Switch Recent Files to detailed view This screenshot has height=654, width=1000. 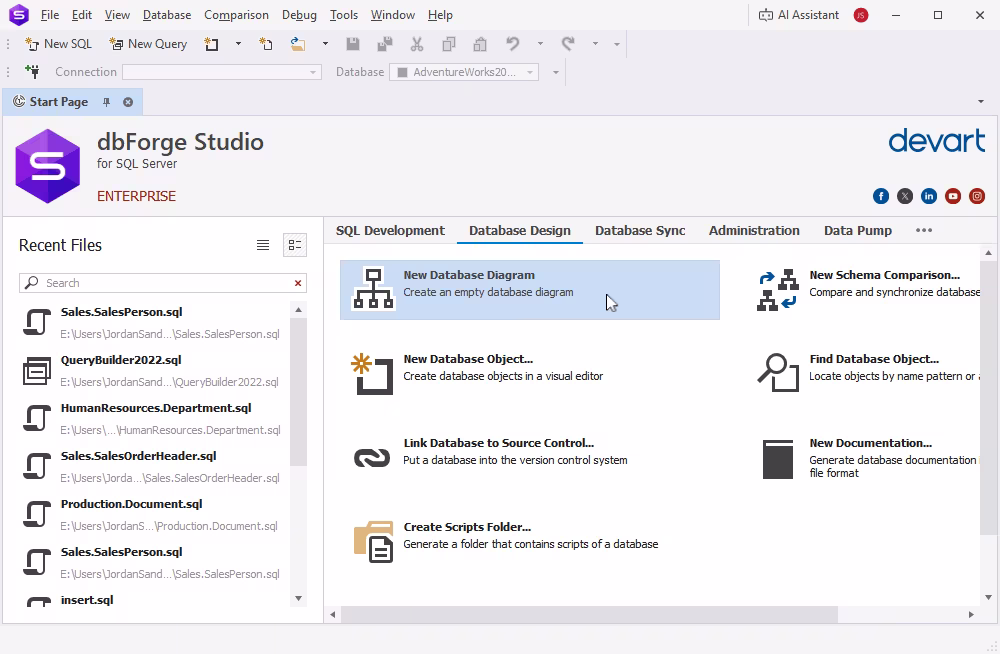point(295,245)
